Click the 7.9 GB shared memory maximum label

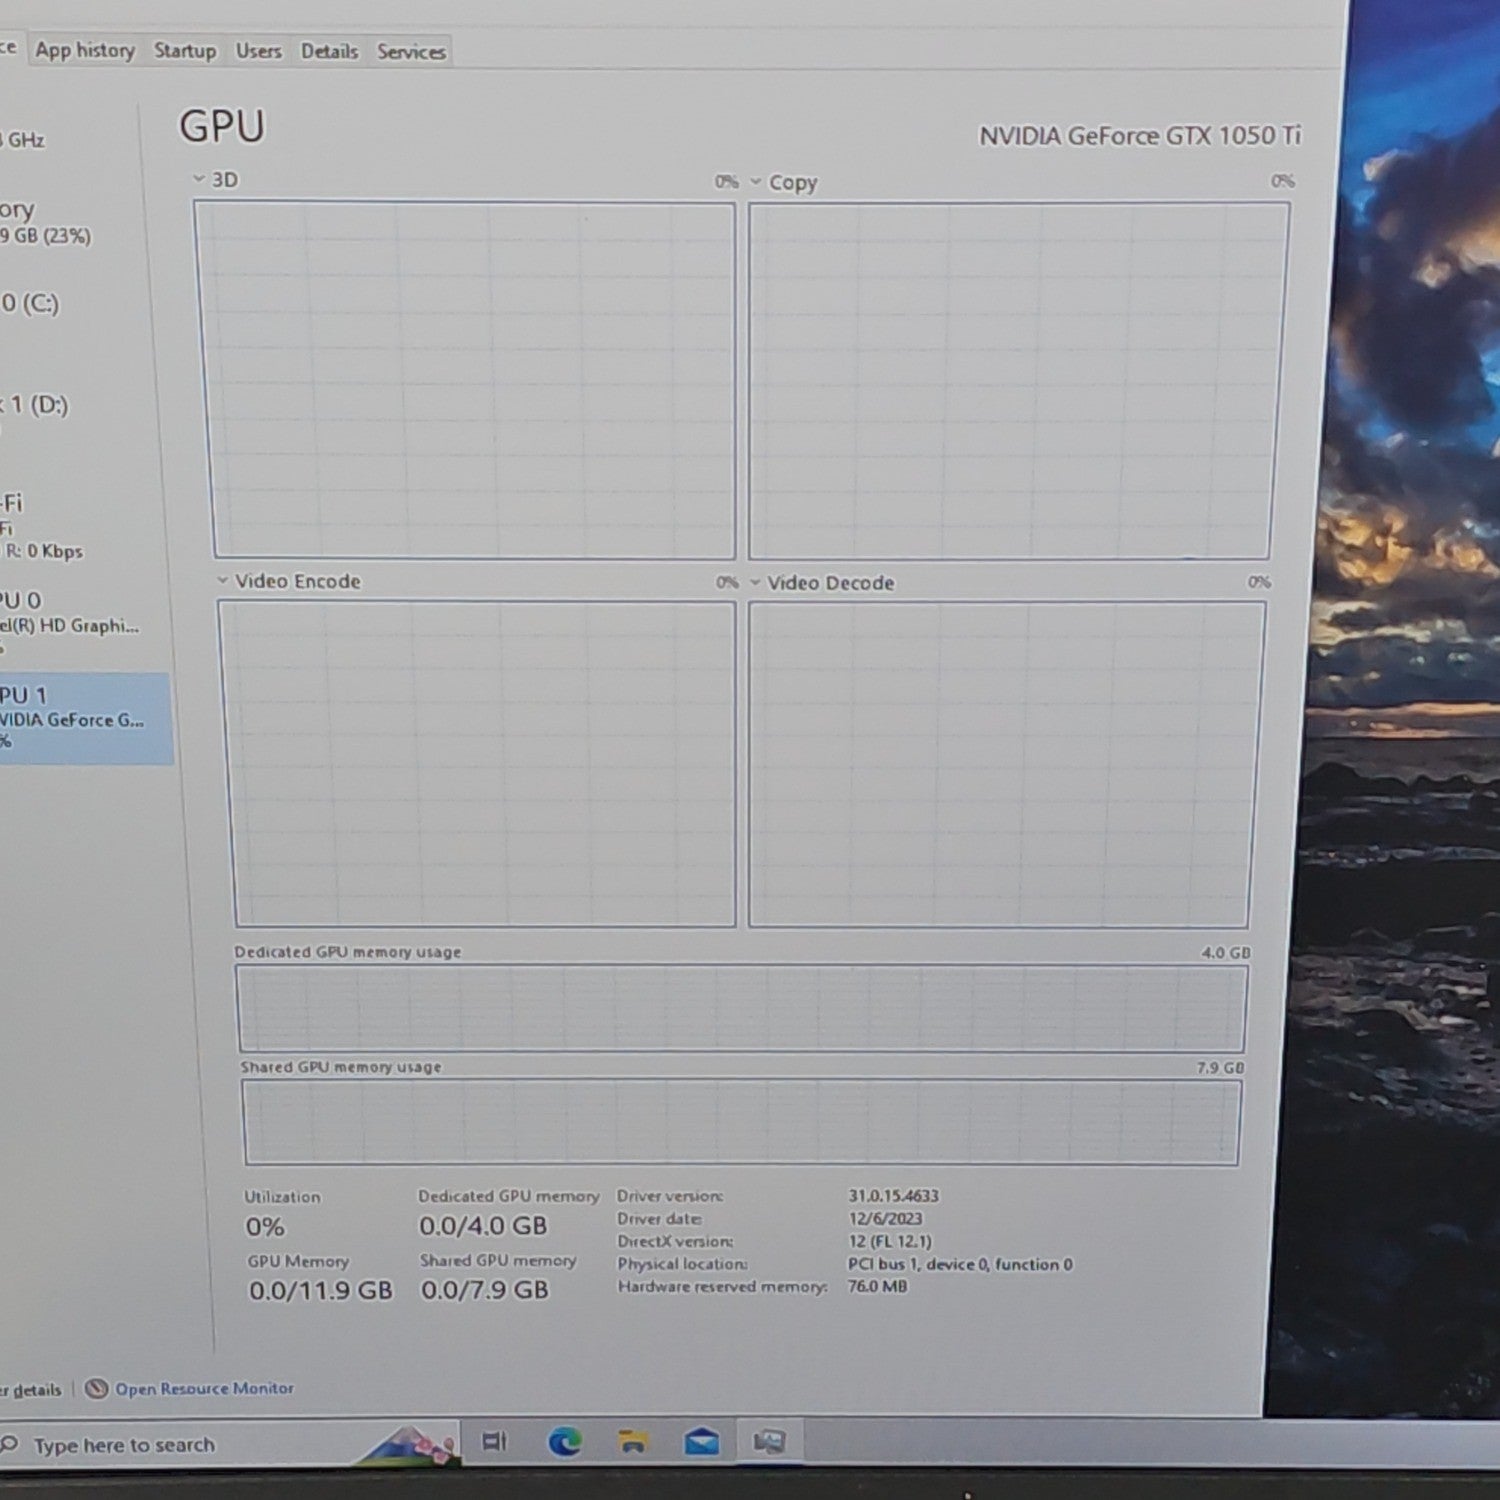1220,1068
